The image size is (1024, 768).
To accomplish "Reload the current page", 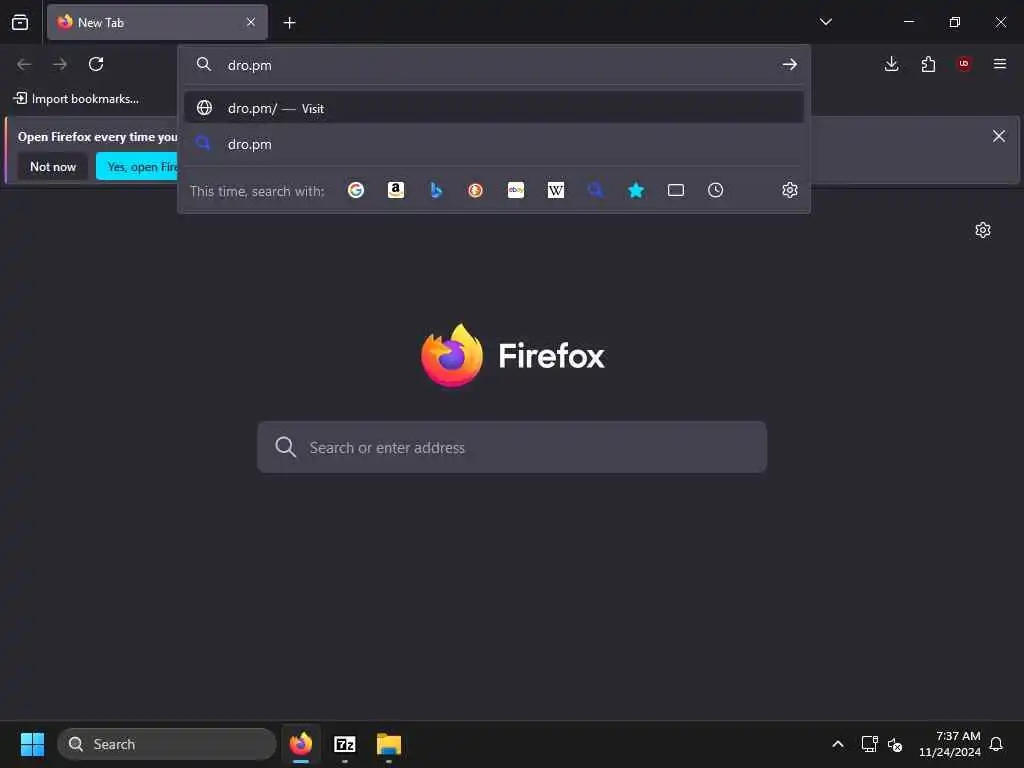I will point(96,64).
